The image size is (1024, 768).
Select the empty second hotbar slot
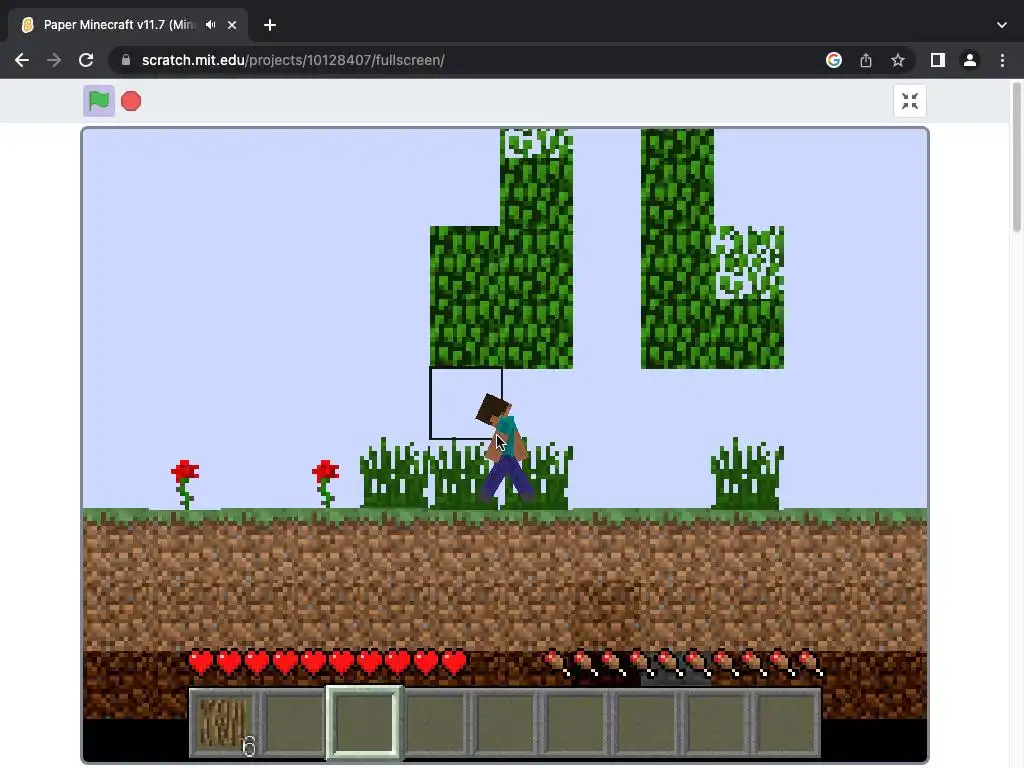(294, 723)
